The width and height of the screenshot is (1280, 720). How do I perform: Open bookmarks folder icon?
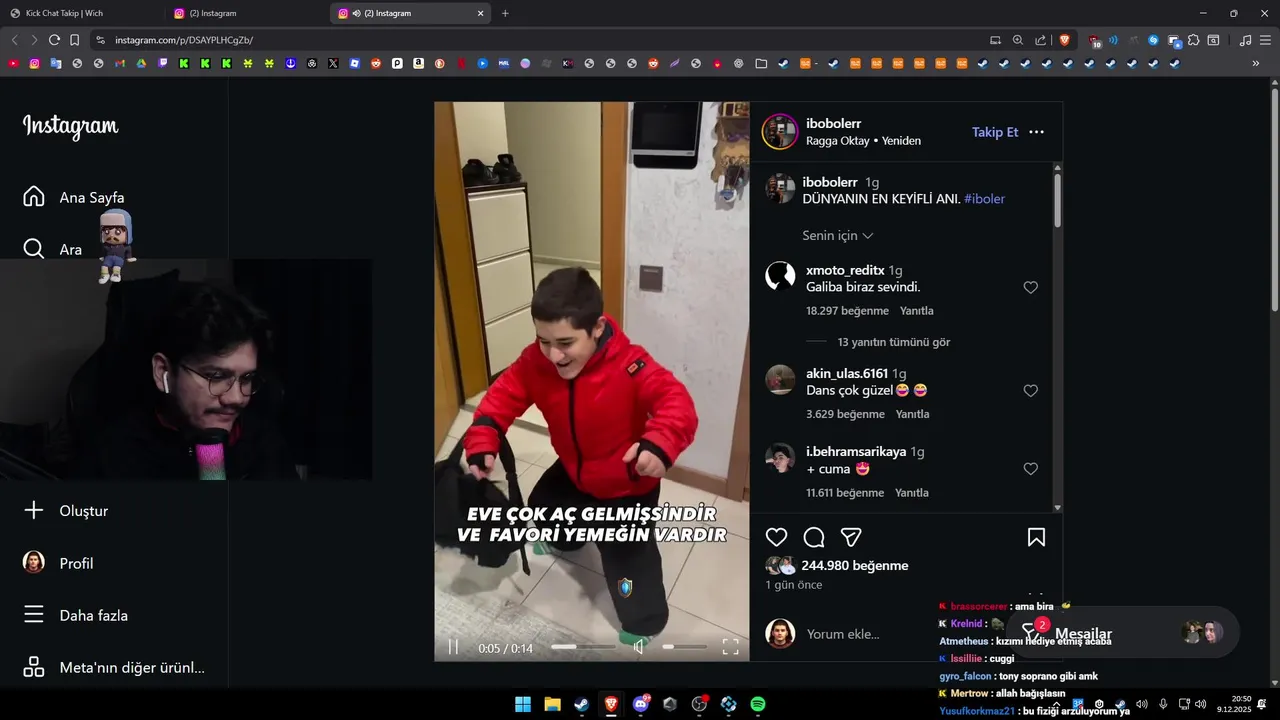click(761, 63)
